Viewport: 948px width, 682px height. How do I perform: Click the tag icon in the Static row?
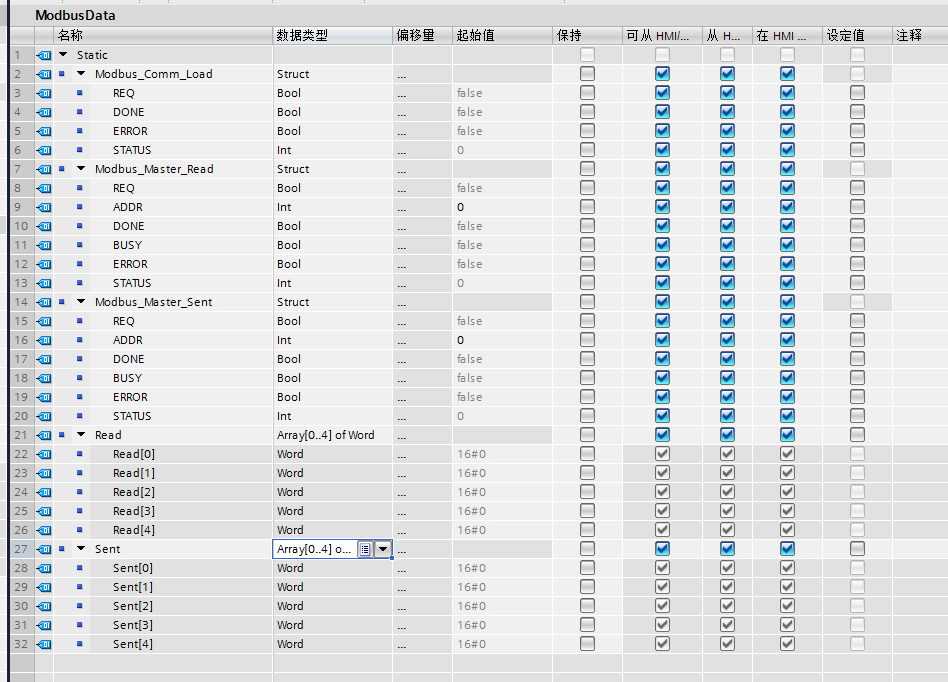pos(44,55)
